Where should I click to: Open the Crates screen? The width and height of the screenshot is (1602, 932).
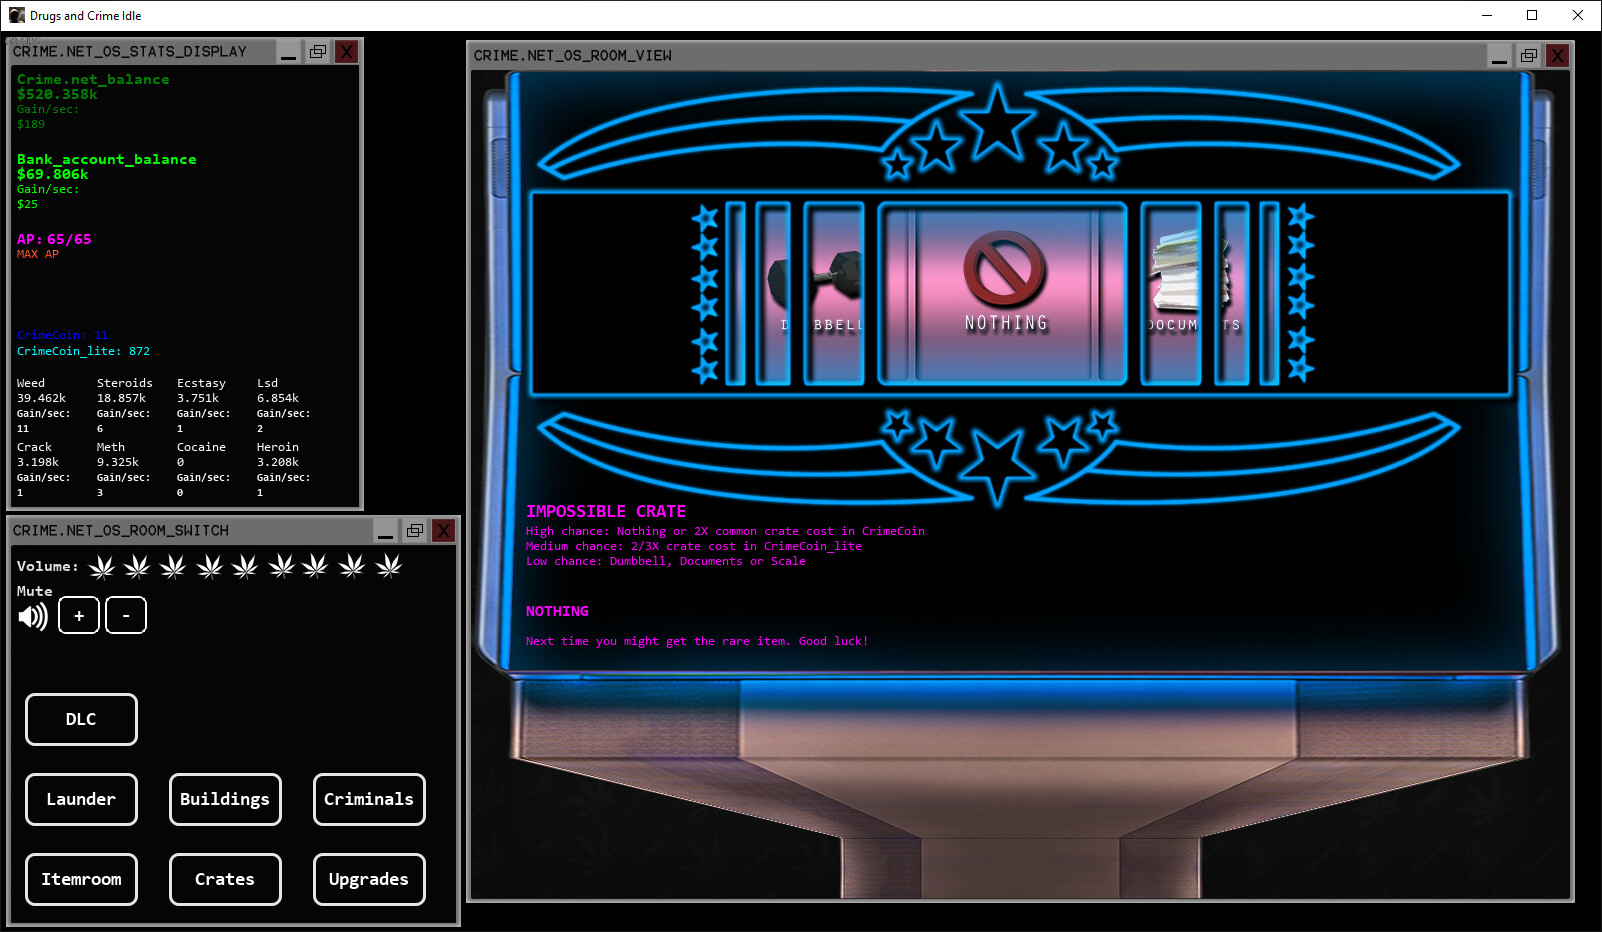point(224,879)
